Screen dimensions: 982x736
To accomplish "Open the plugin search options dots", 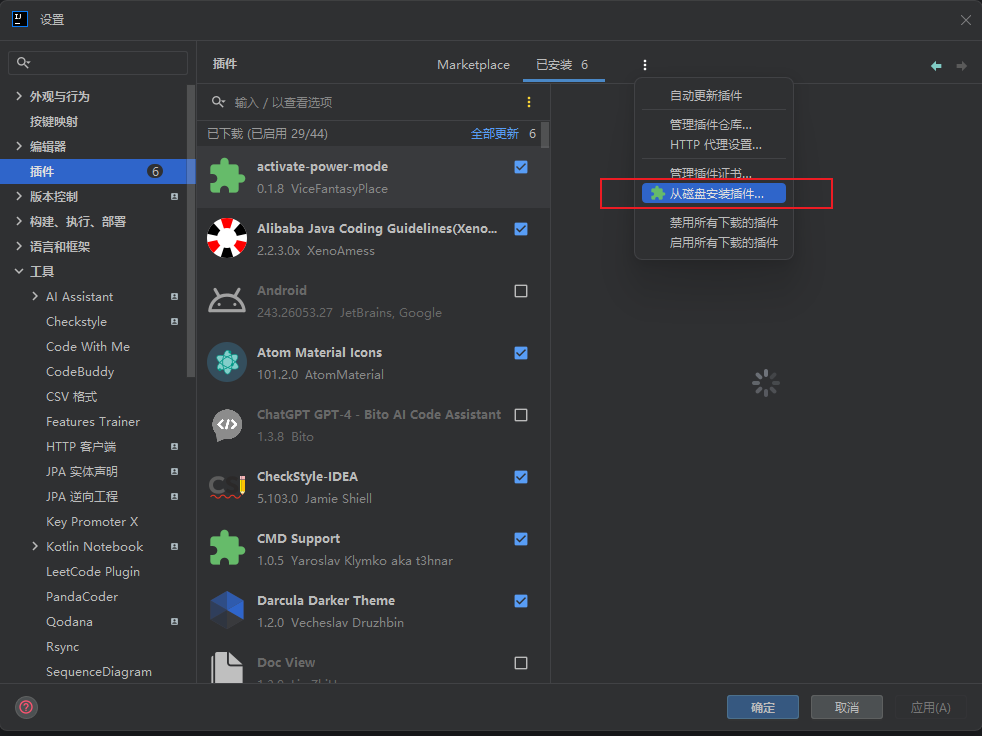I will [x=529, y=102].
